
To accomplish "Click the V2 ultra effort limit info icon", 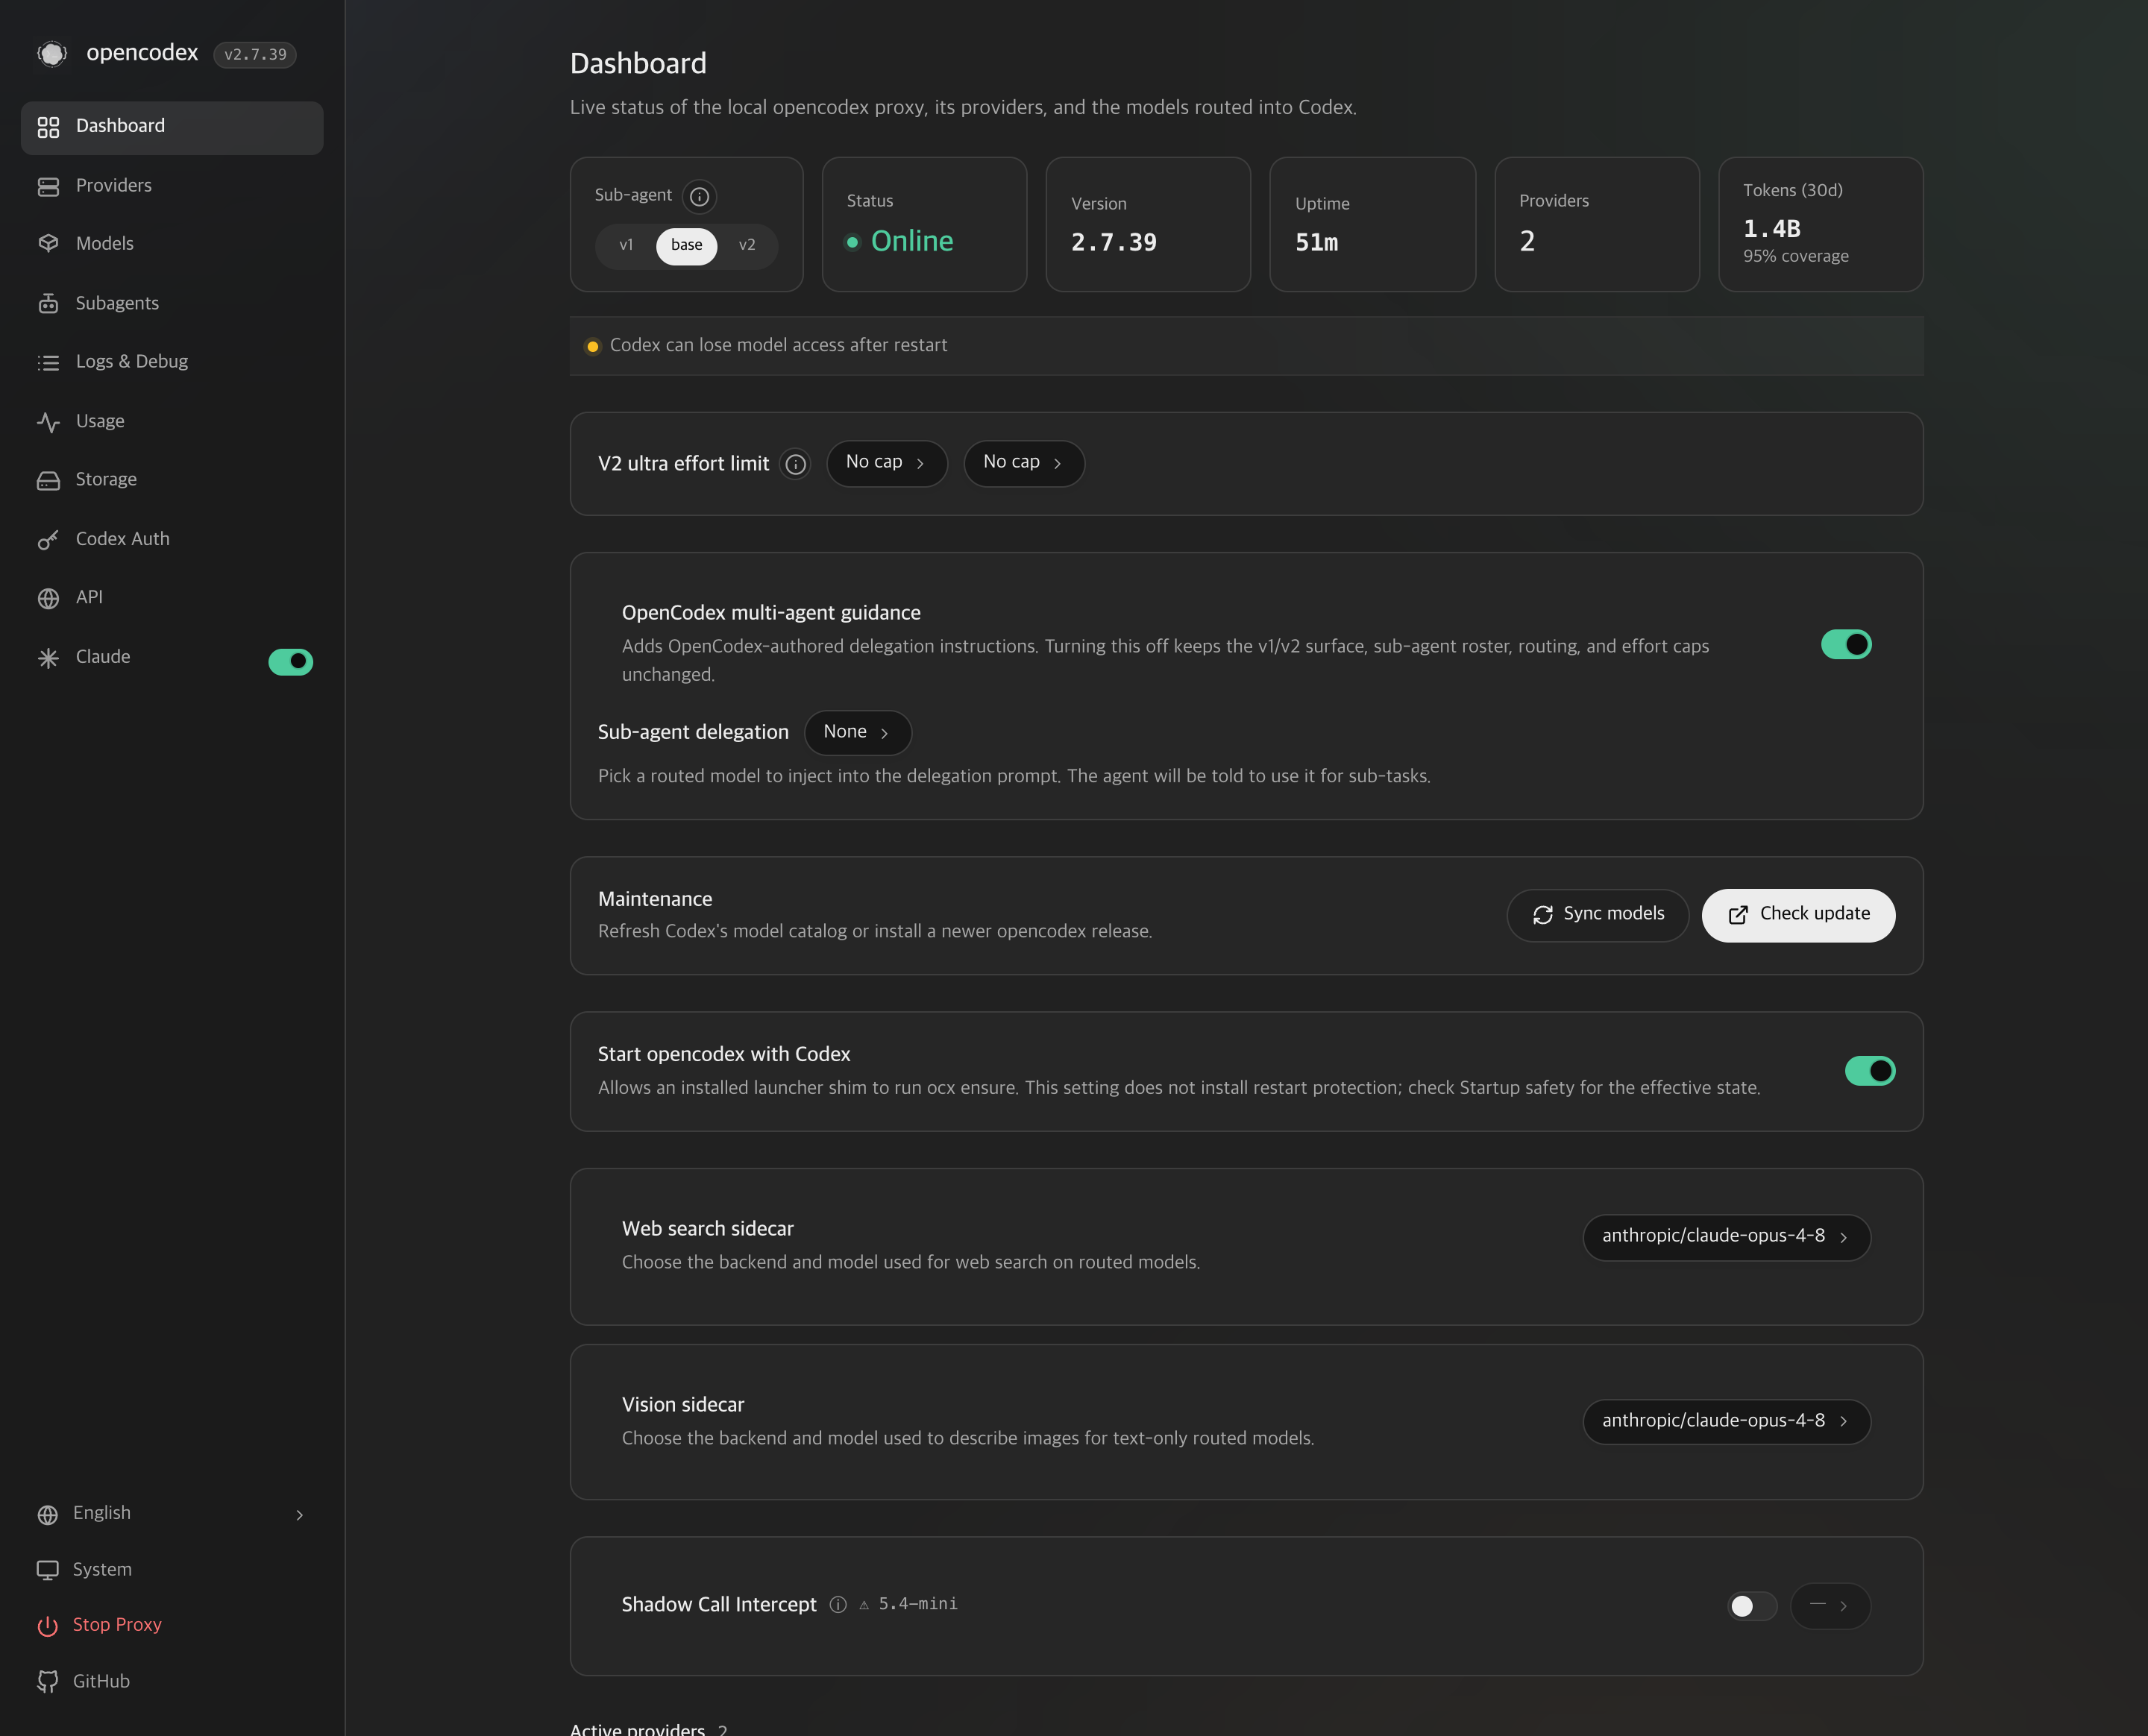I will pos(795,464).
